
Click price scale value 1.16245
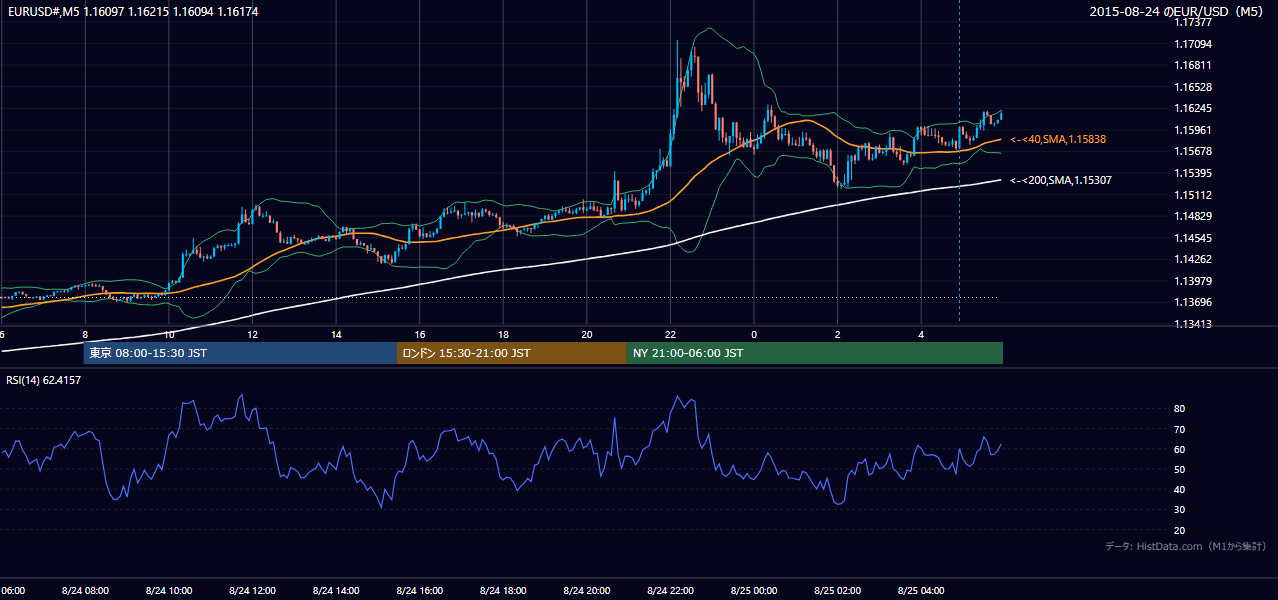point(1193,109)
